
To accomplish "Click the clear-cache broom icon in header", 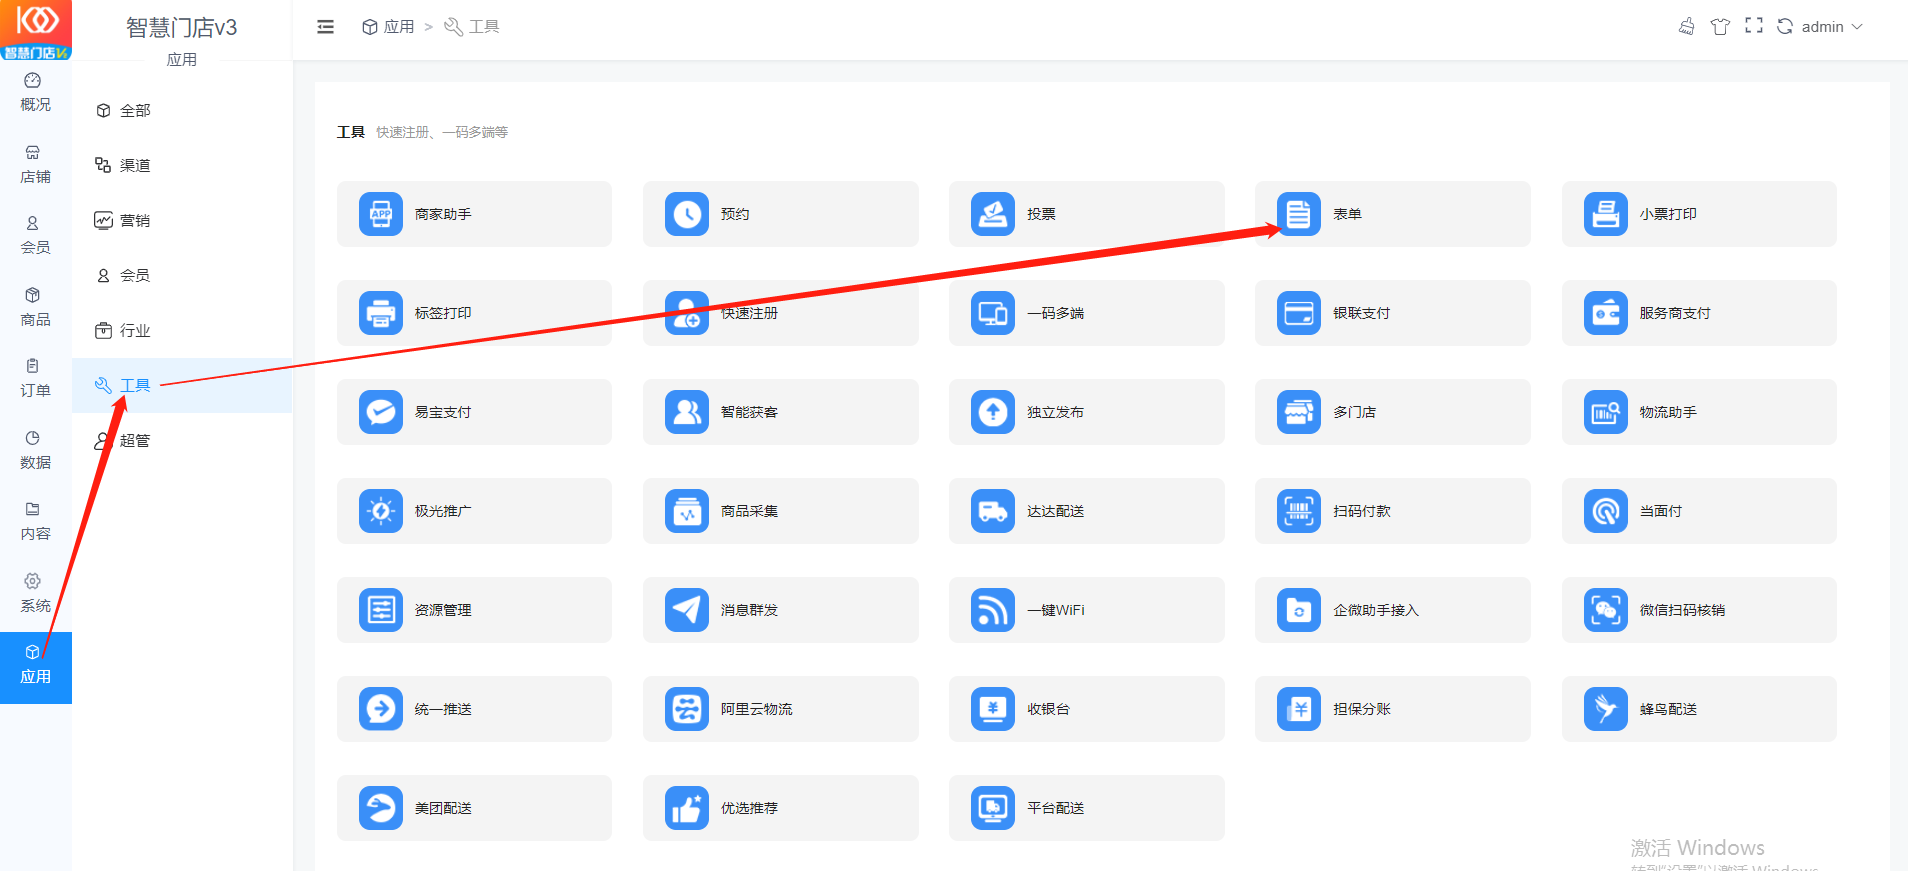I will 1686,27.
